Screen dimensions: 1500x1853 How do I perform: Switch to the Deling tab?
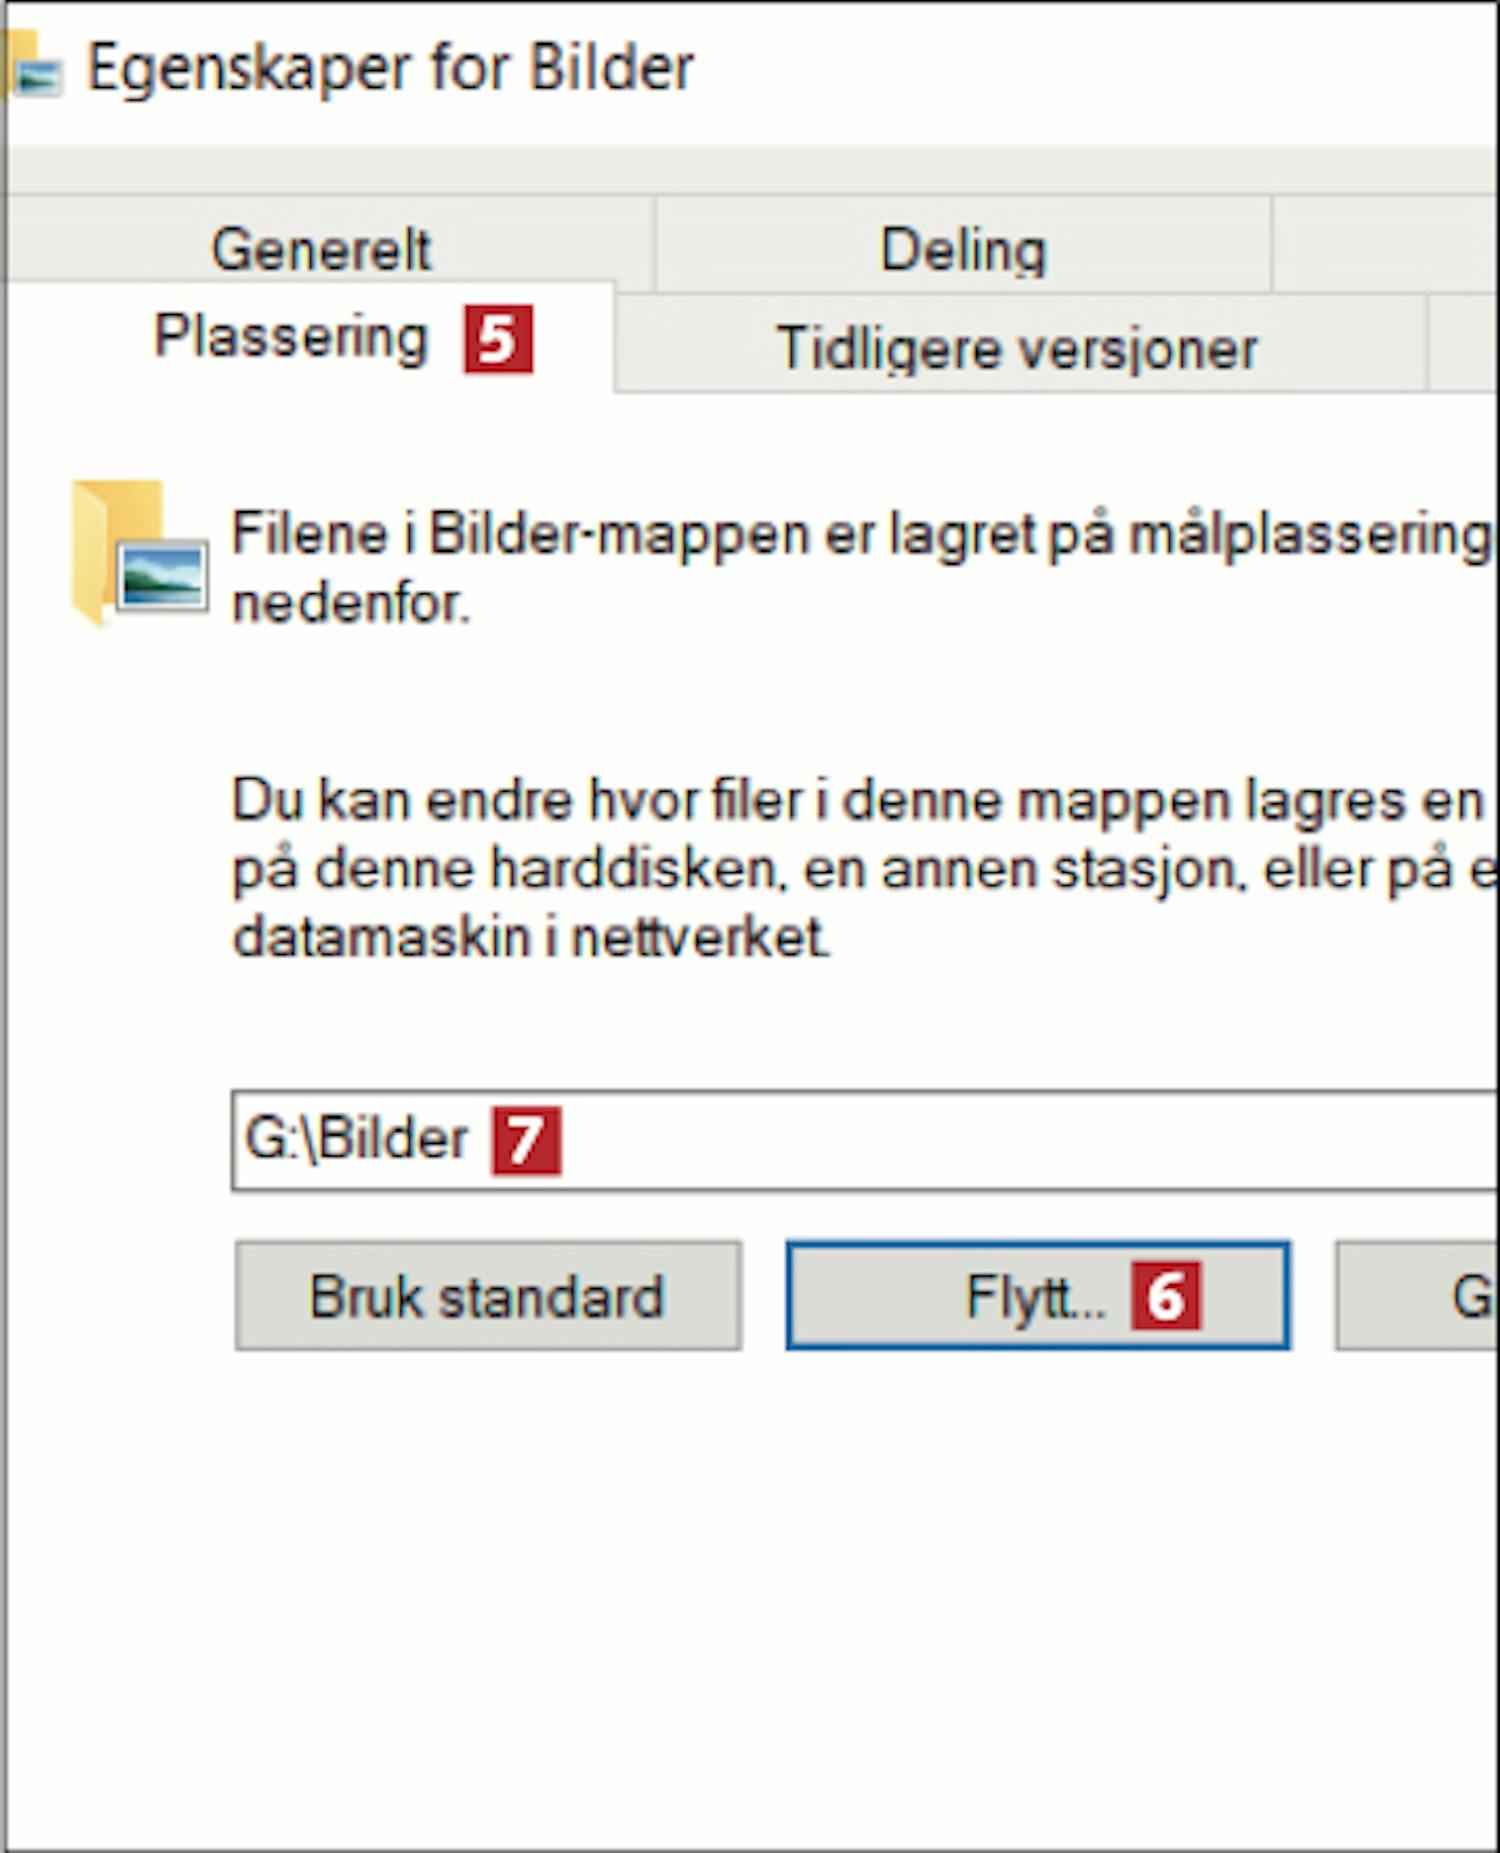click(962, 248)
